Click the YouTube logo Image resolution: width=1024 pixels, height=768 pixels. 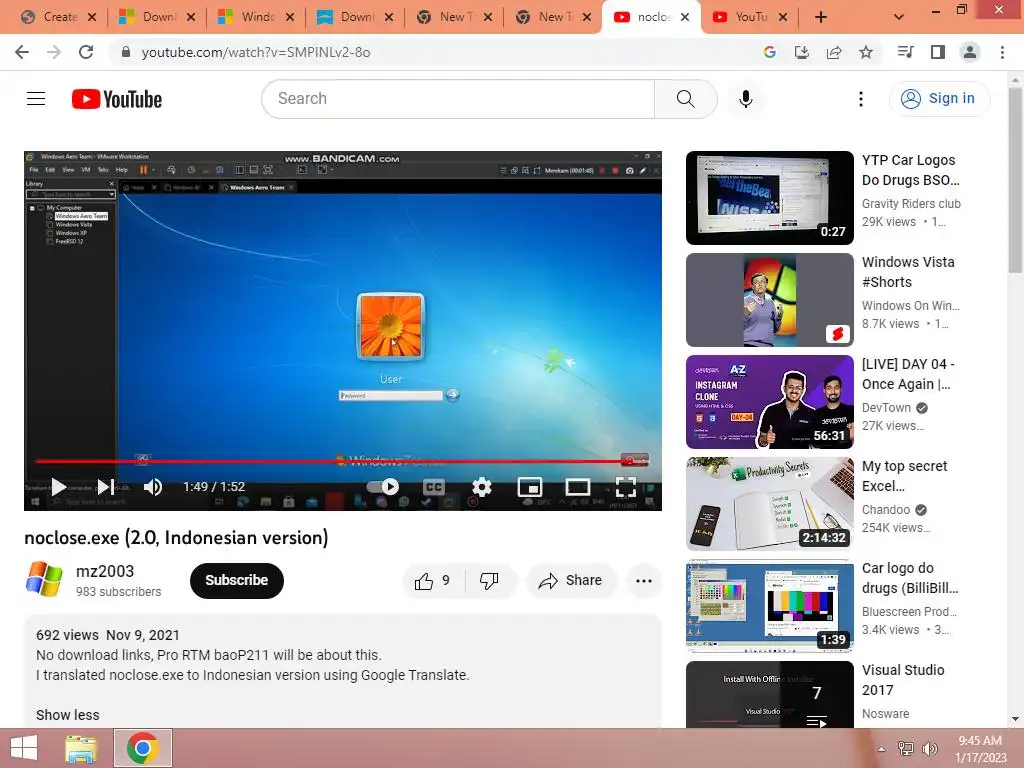(117, 99)
